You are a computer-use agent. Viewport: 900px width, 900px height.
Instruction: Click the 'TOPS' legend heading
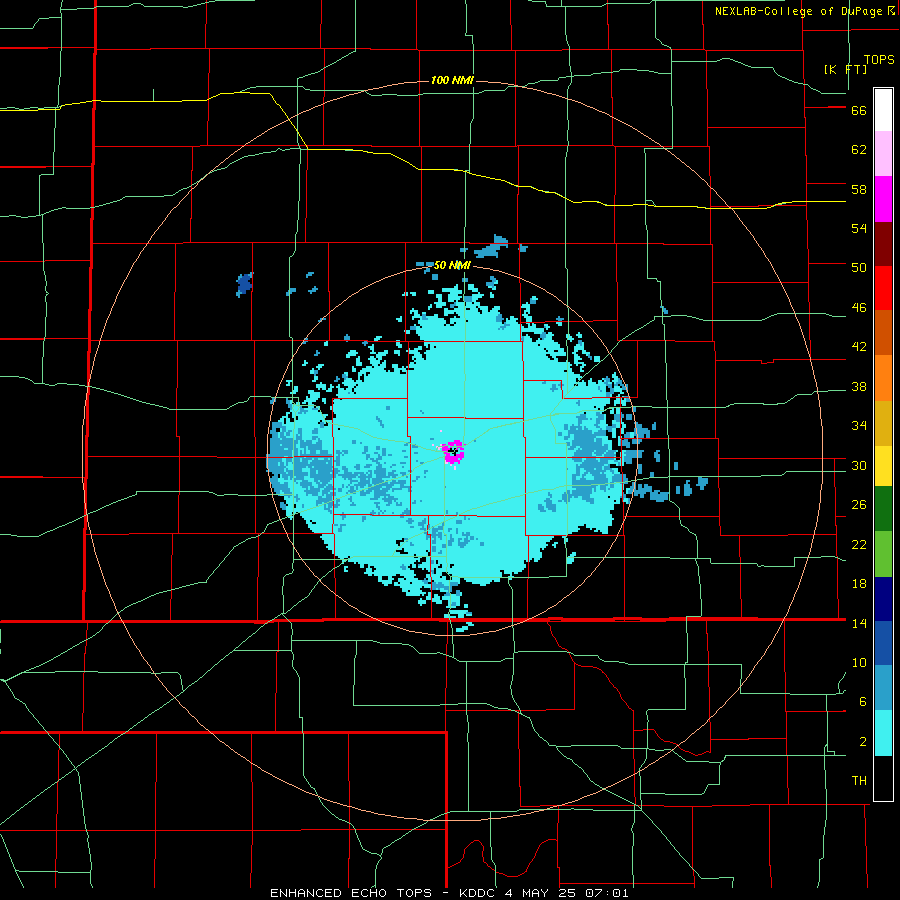point(879,59)
